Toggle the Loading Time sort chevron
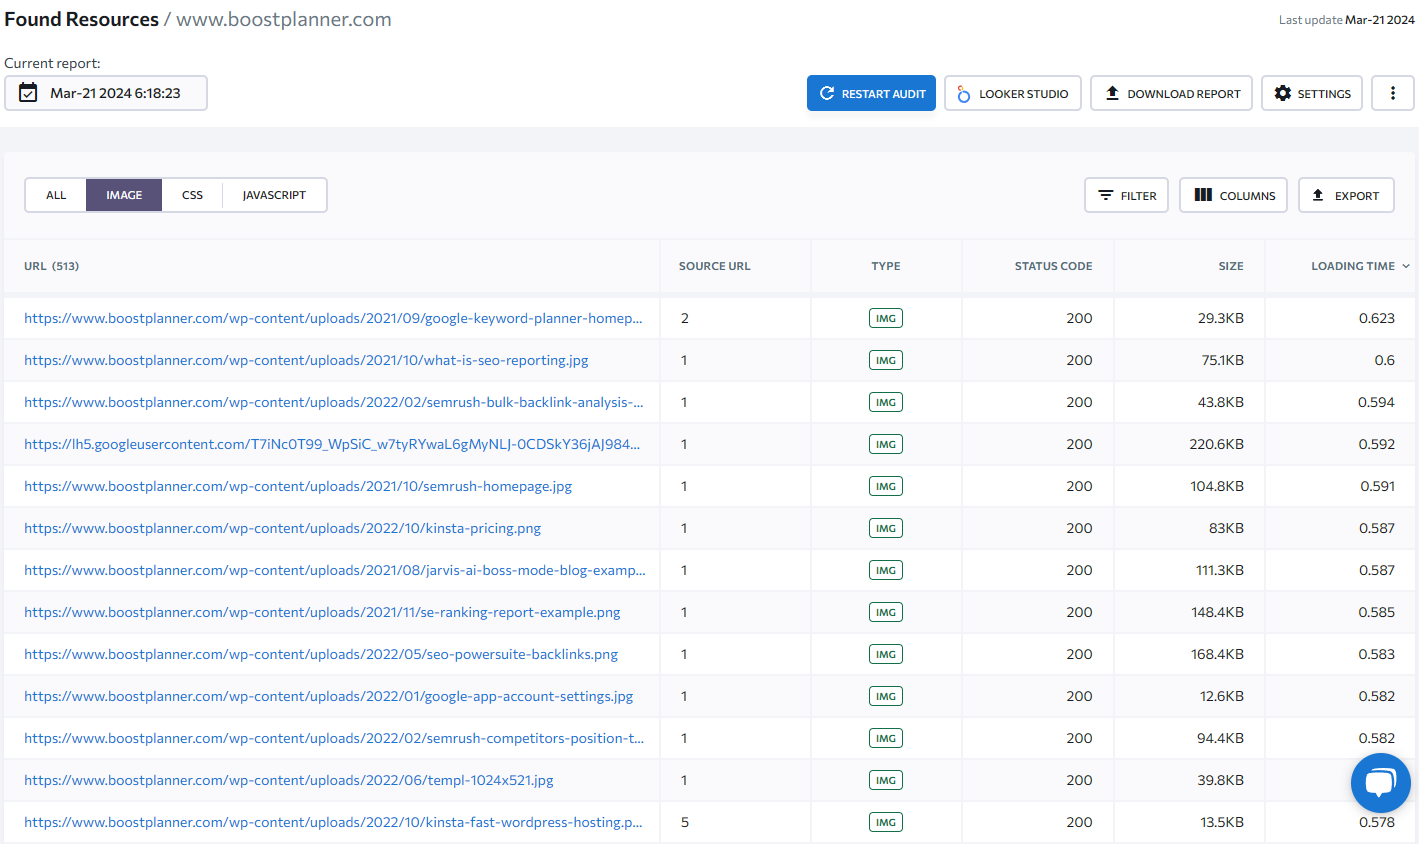The width and height of the screenshot is (1419, 844). pyautogui.click(x=1406, y=266)
